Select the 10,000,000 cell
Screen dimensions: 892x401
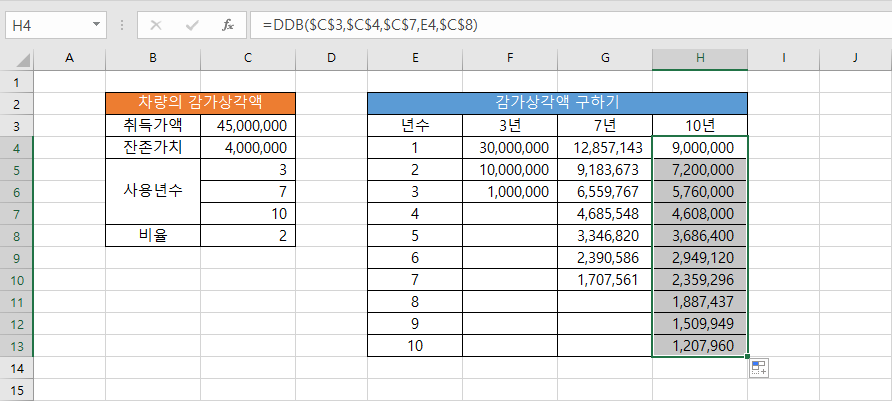click(510, 170)
